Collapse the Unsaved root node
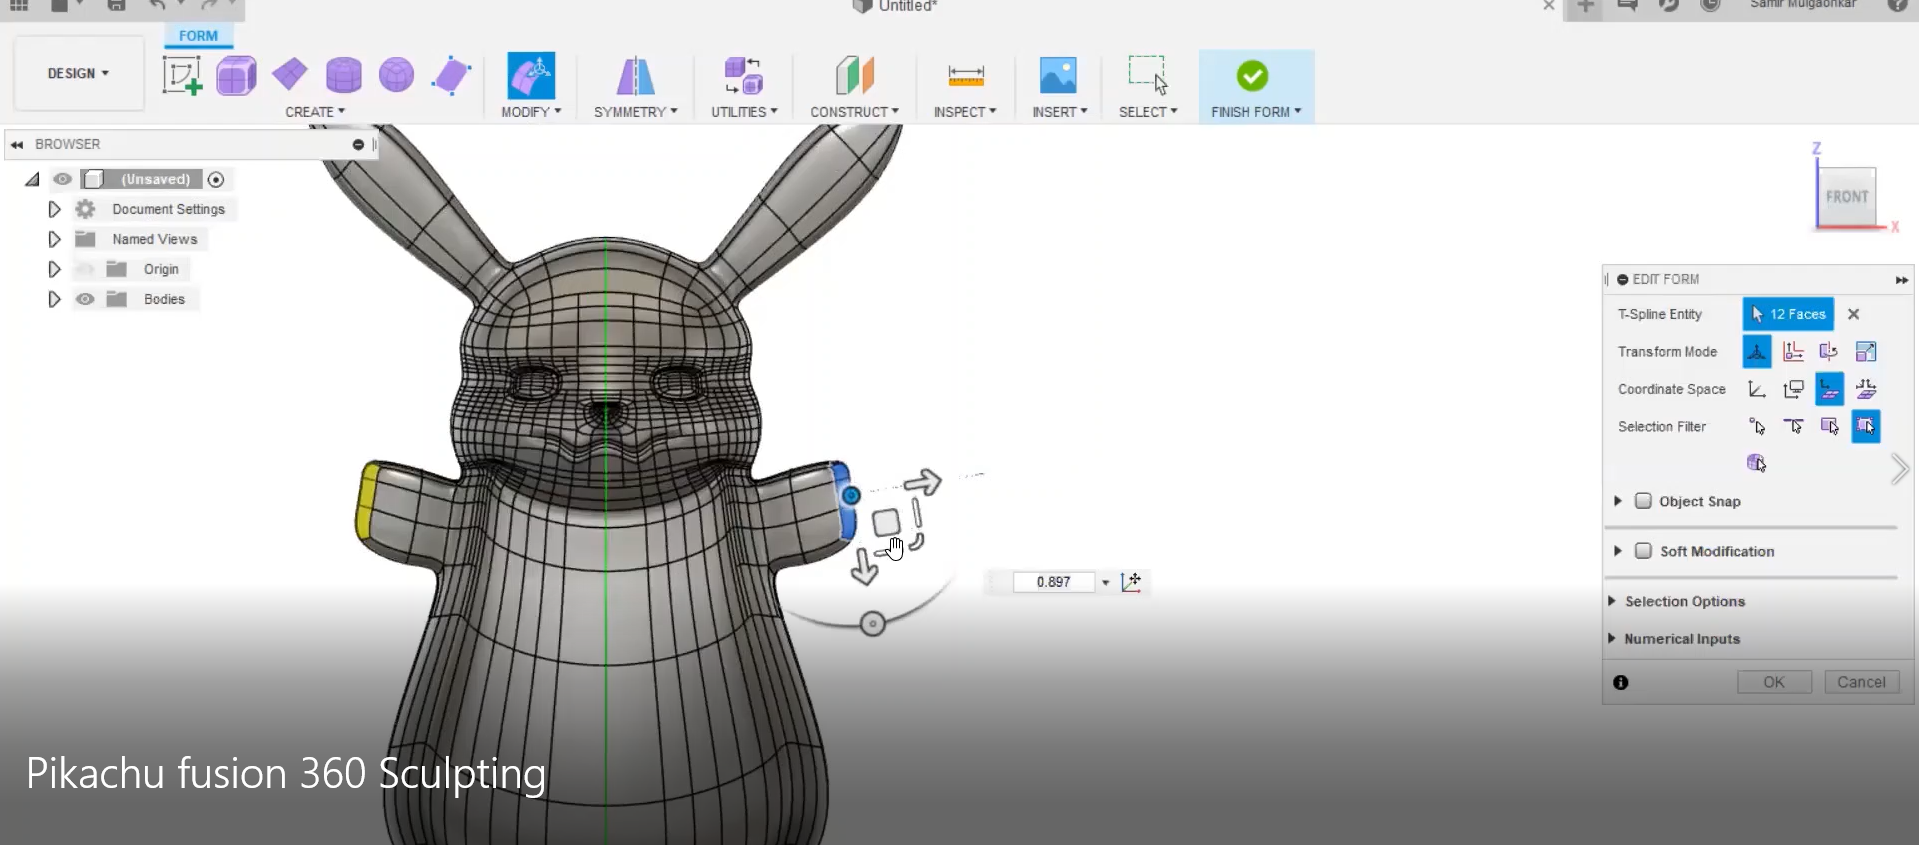The height and width of the screenshot is (845, 1919). (x=32, y=179)
